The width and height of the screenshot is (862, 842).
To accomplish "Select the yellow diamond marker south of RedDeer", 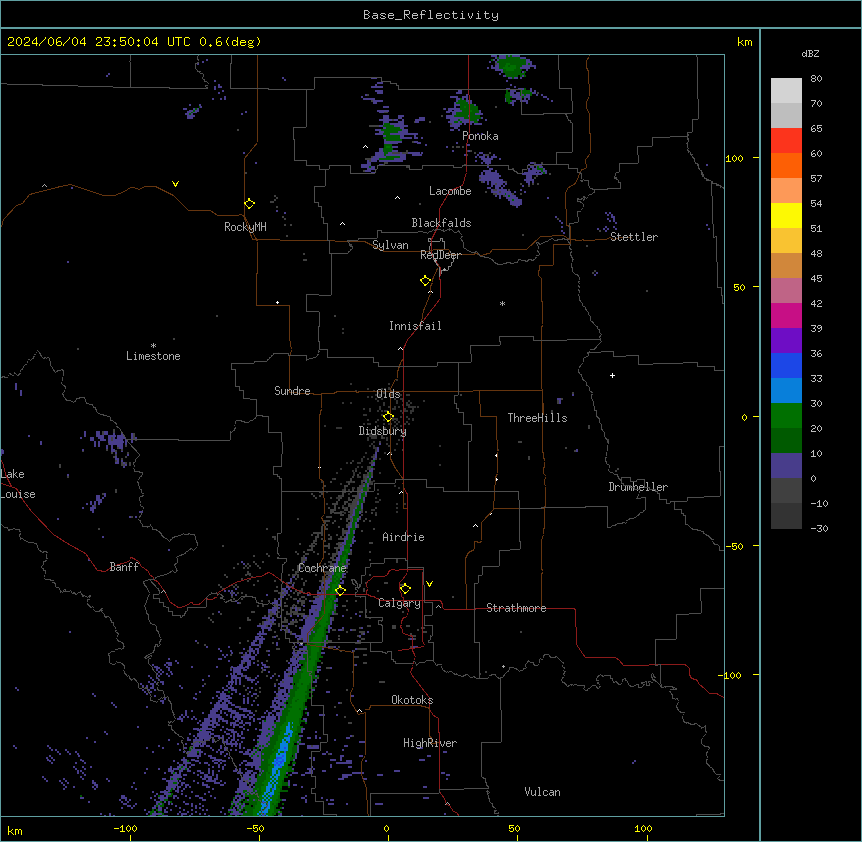I will pos(426,281).
